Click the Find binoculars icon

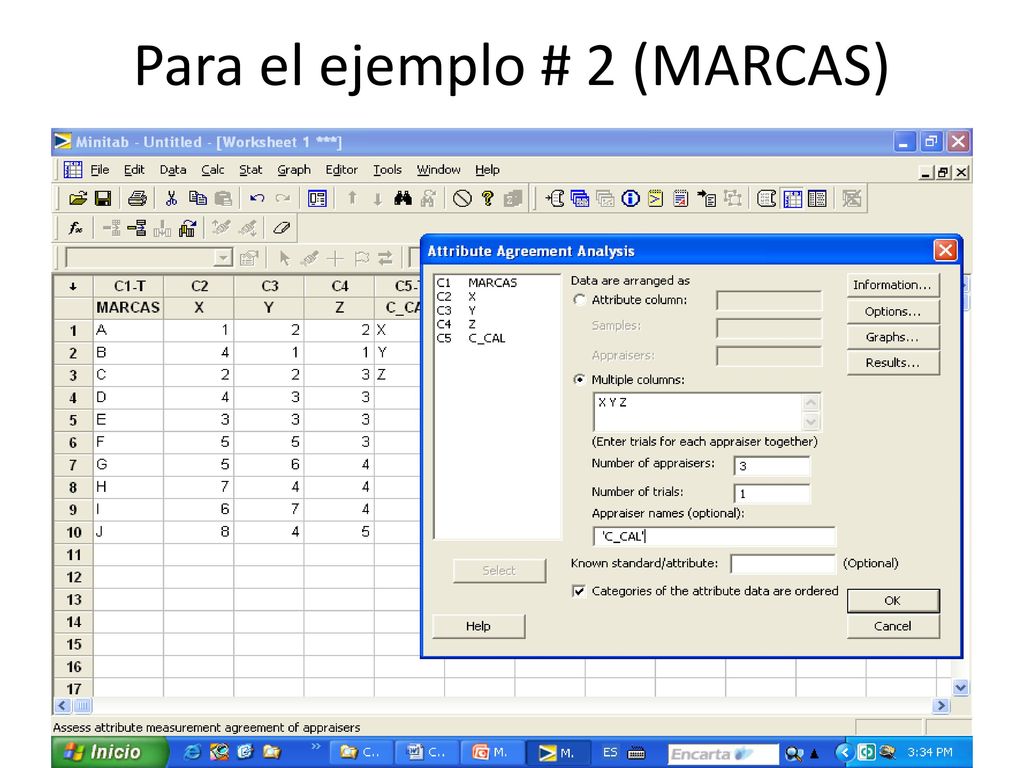403,198
